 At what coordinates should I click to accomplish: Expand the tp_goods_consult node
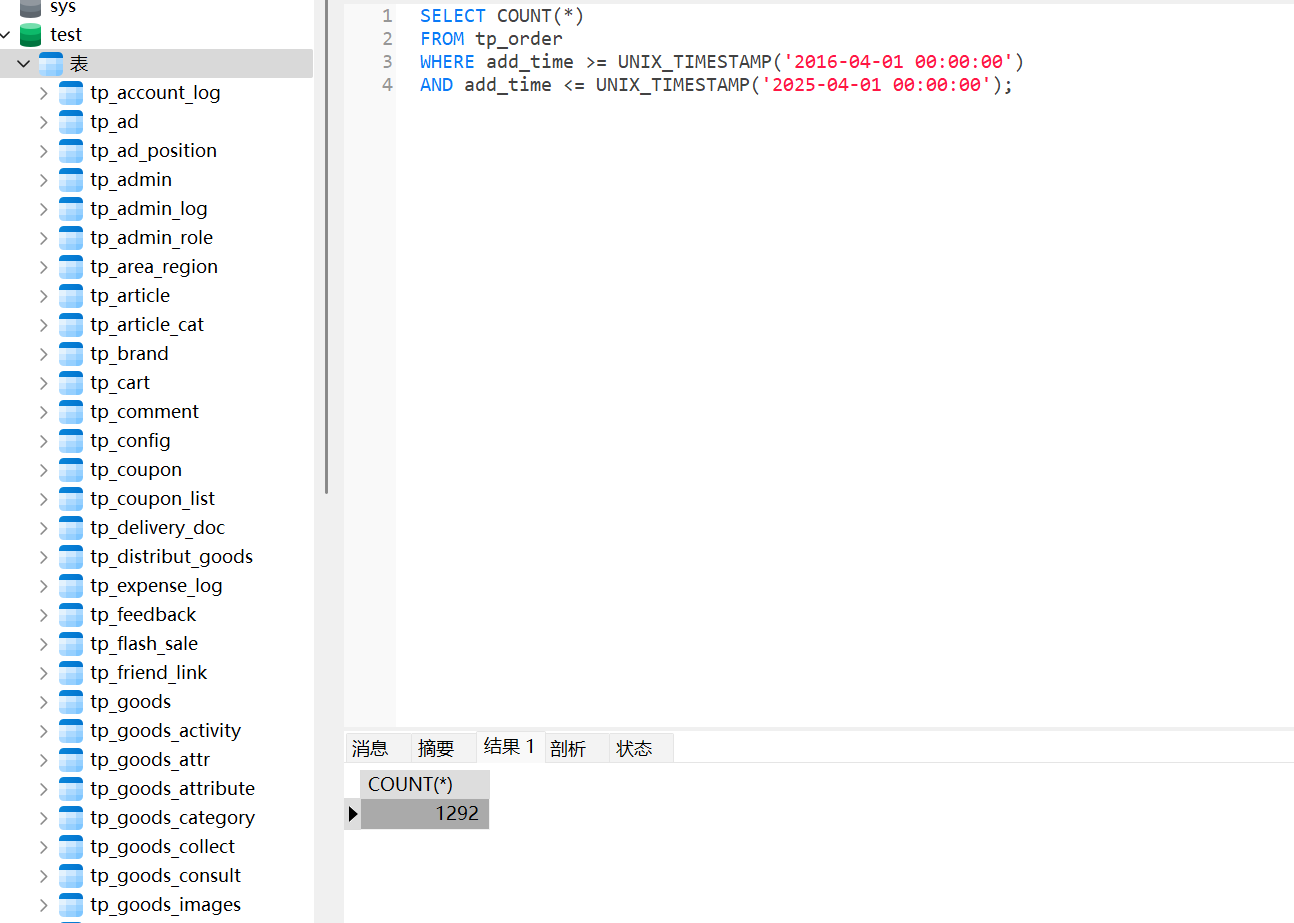(x=43, y=876)
